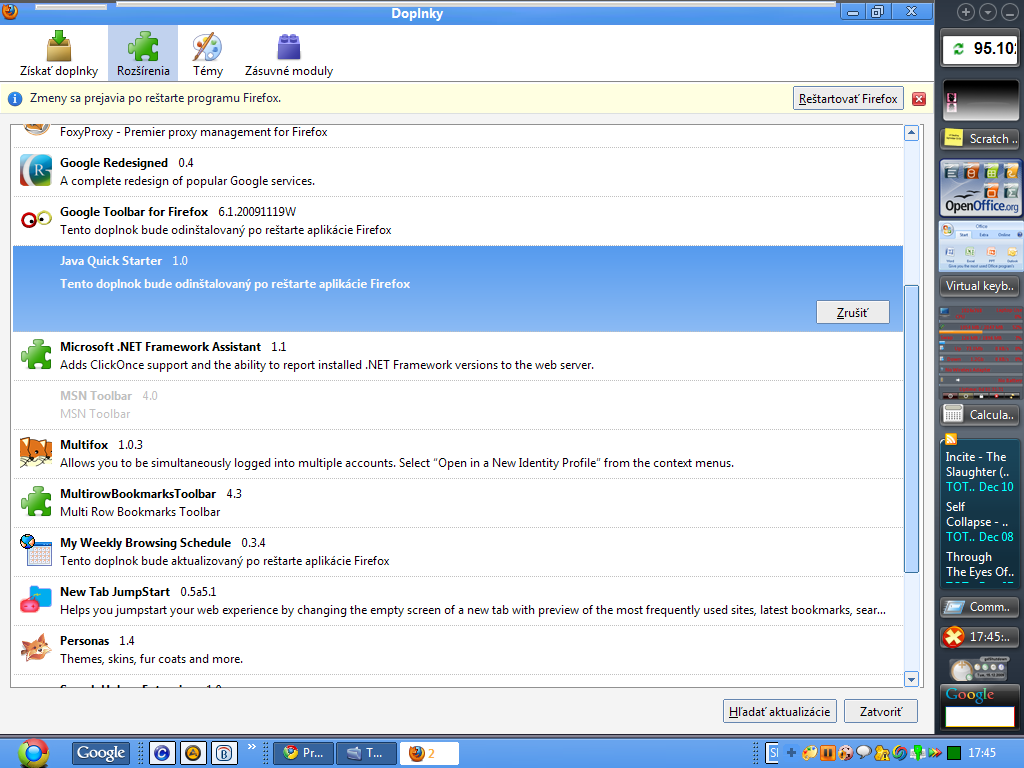Open 'Incite - The Slaughter' feed item
The image size is (1024, 768).
click(x=980, y=472)
